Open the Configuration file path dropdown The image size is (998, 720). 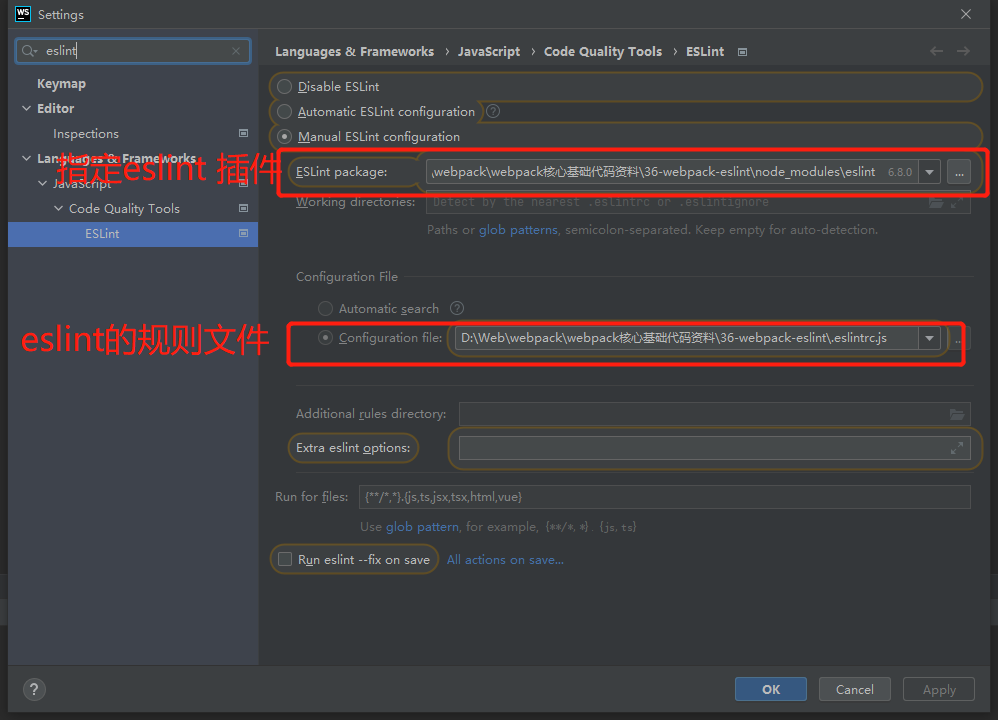tap(929, 338)
